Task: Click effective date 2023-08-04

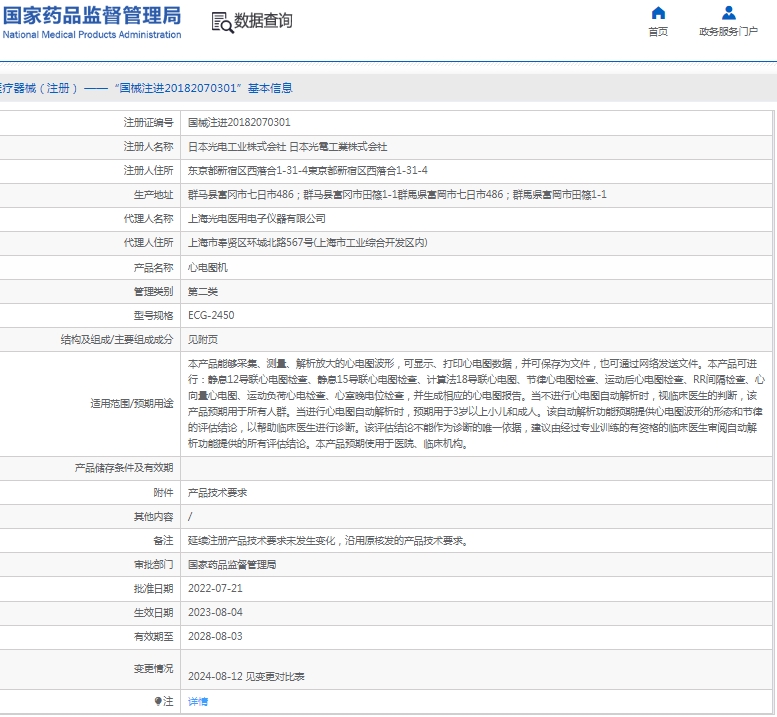Action: (215, 612)
